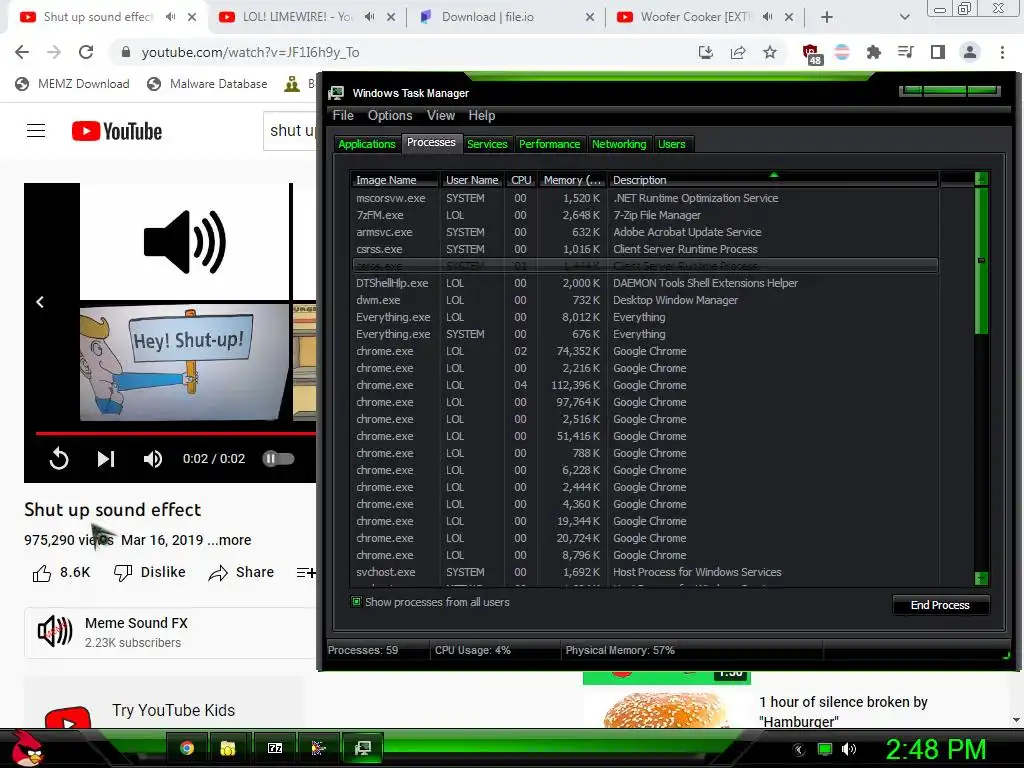Expand the tab search dropdown arrow
The height and width of the screenshot is (768, 1024).
[904, 17]
